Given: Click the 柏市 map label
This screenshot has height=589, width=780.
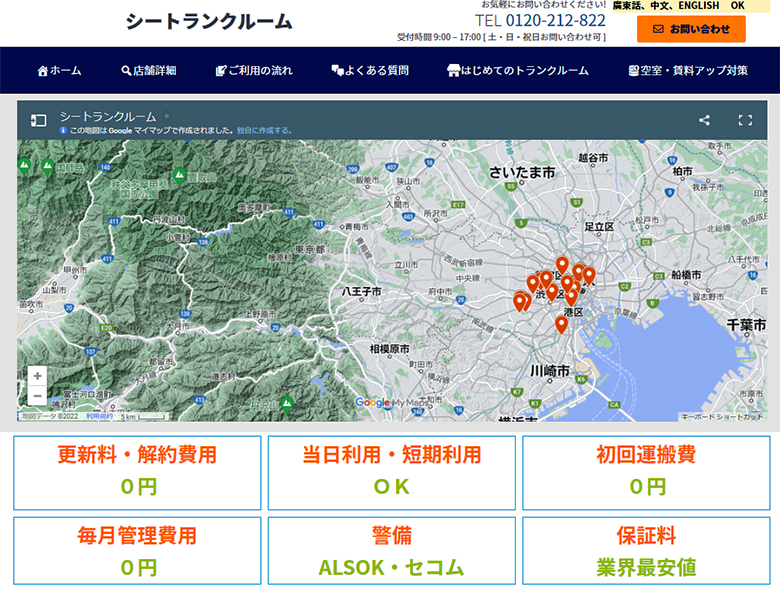Looking at the screenshot, I should coord(682,171).
